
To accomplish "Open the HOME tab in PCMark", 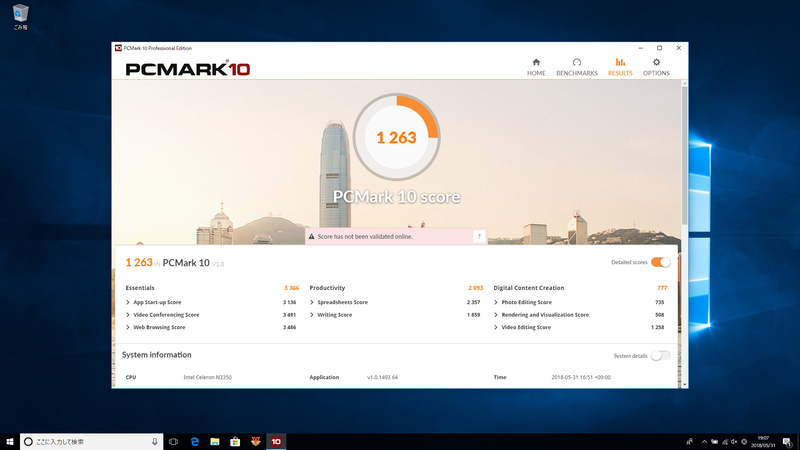I will [536, 67].
